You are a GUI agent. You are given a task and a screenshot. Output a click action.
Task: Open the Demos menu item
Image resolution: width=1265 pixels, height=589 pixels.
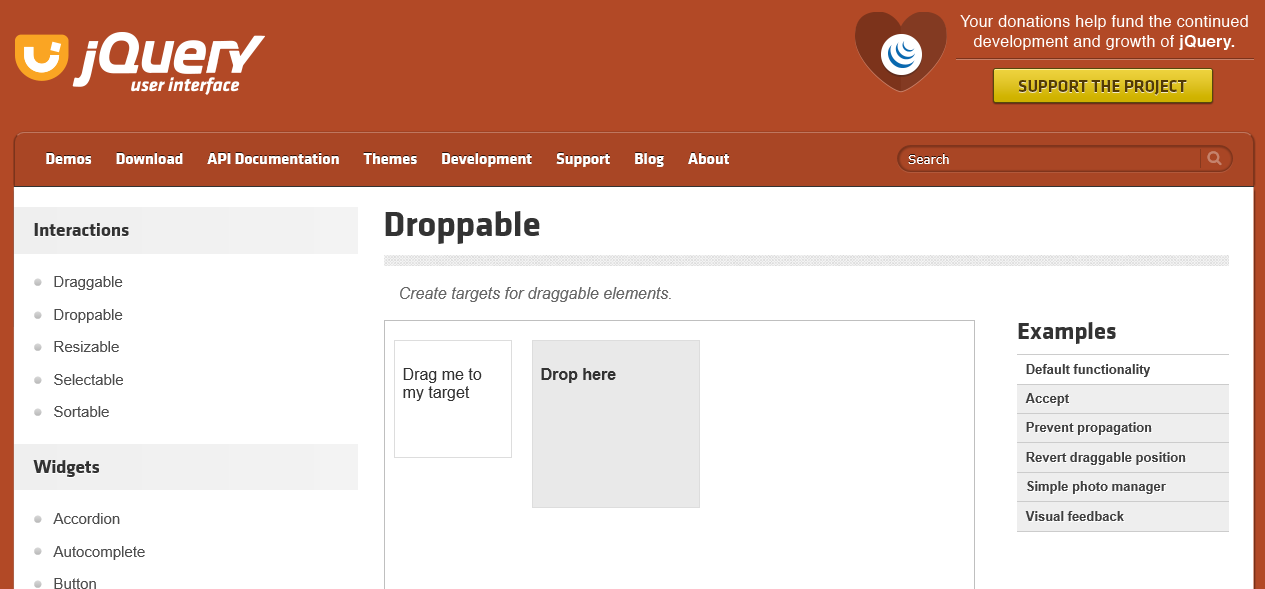(68, 159)
